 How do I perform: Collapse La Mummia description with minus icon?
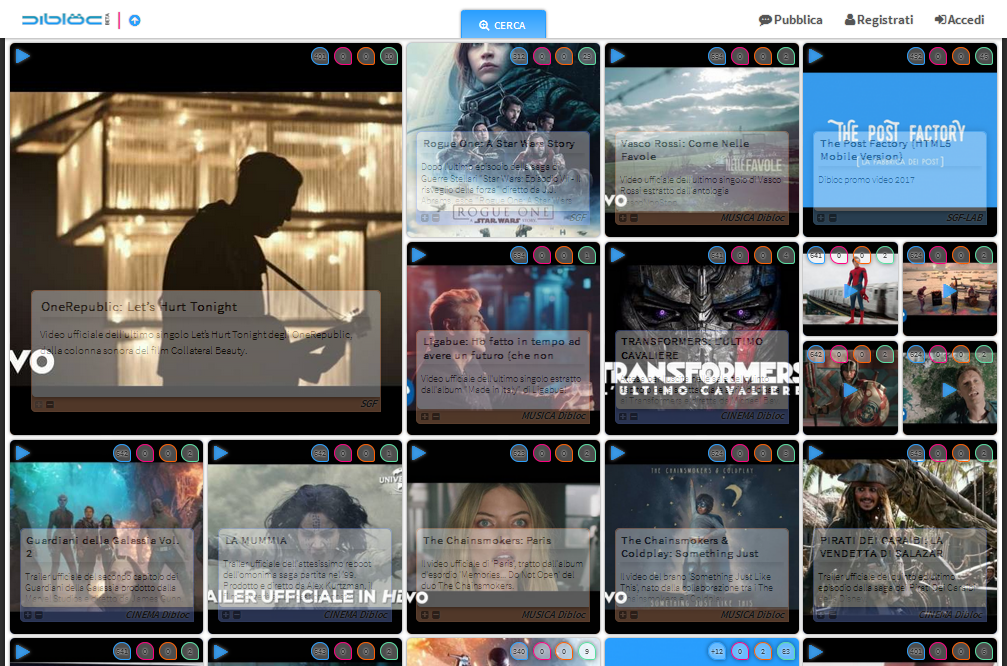237,615
